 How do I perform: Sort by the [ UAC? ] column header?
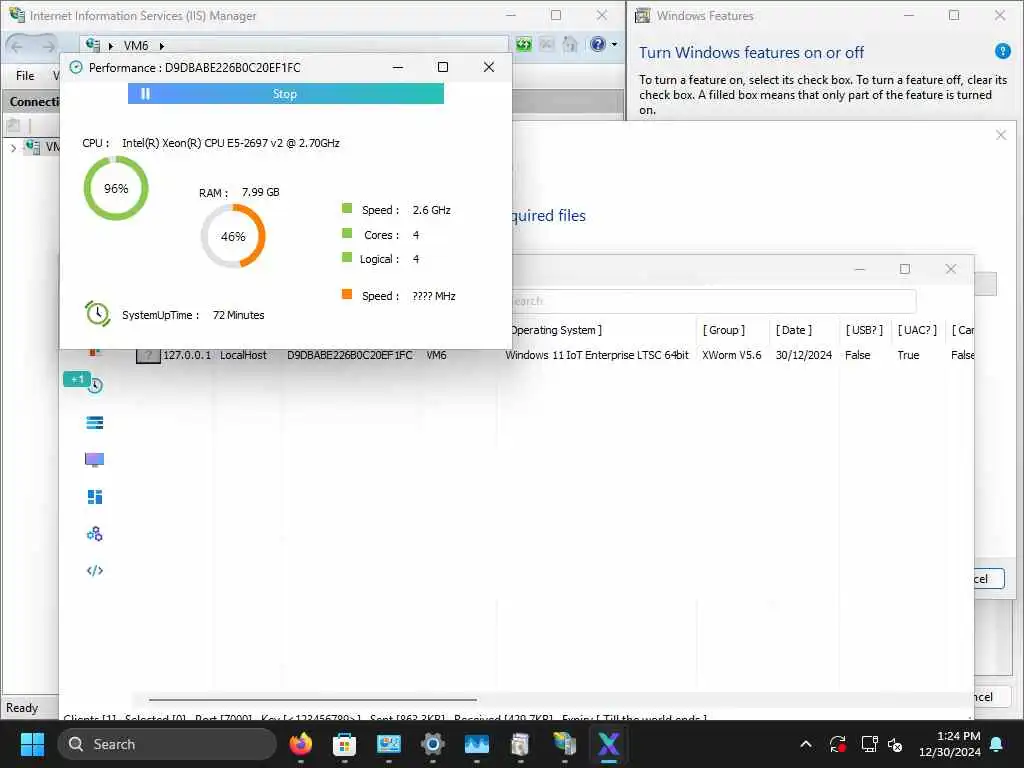917,330
